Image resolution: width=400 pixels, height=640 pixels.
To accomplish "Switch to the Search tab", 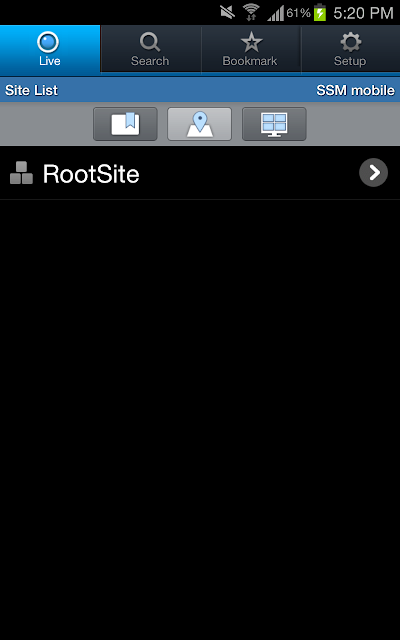I will (x=150, y=50).
